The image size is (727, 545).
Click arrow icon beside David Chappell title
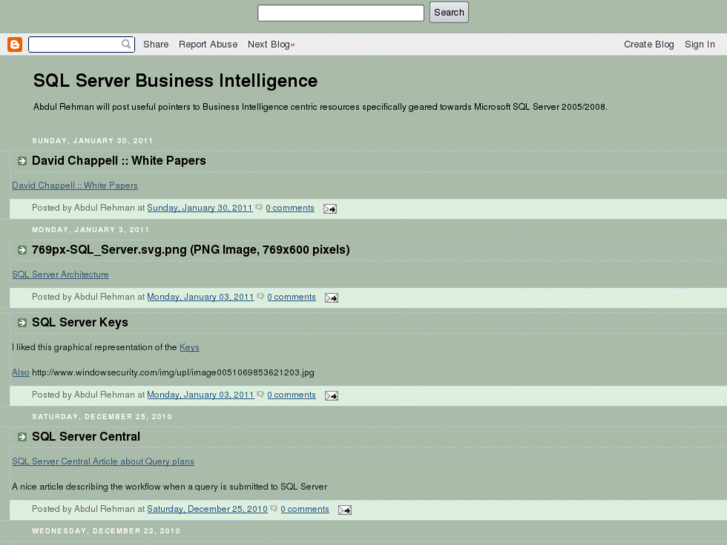(x=22, y=161)
